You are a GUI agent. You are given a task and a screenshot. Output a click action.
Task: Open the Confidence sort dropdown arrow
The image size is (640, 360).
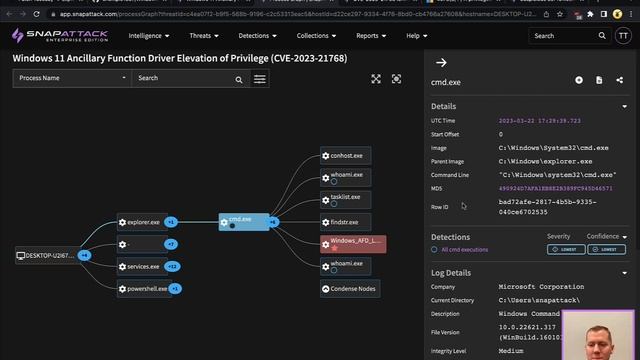pos(624,237)
